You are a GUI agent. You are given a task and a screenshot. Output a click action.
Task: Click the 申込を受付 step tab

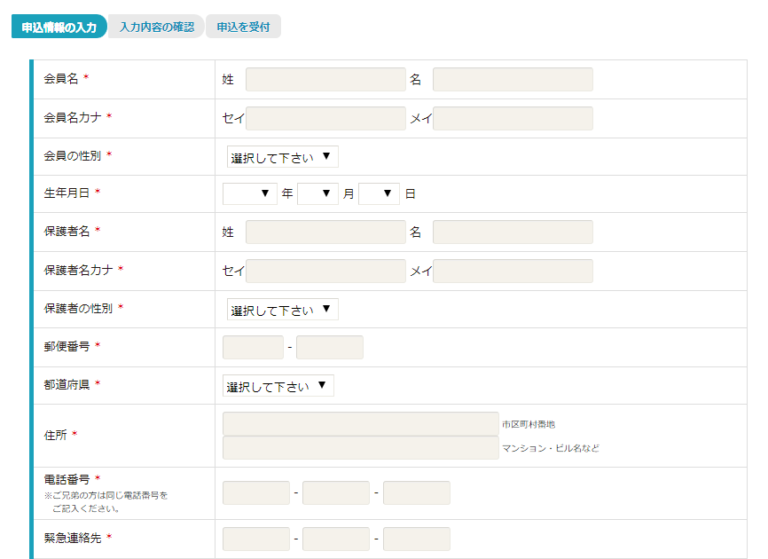[243, 27]
